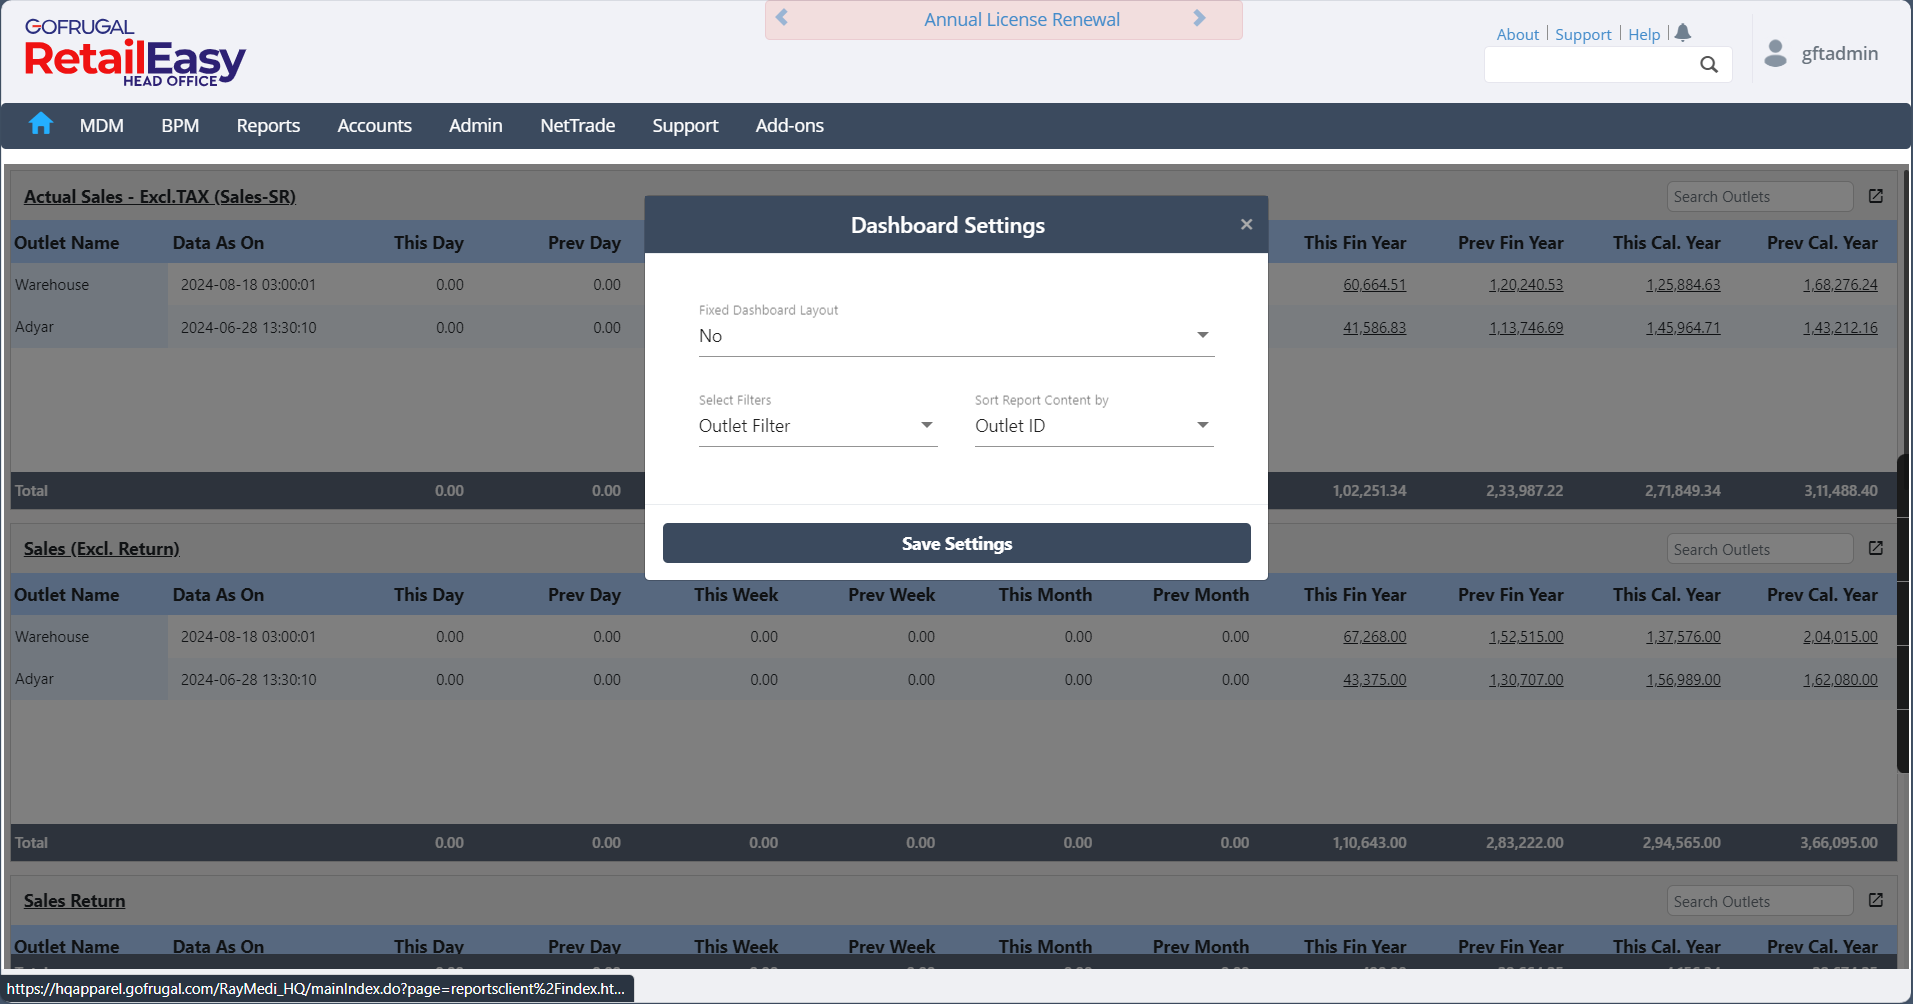
Task: Go to the Home dashboard icon
Action: tap(41, 124)
